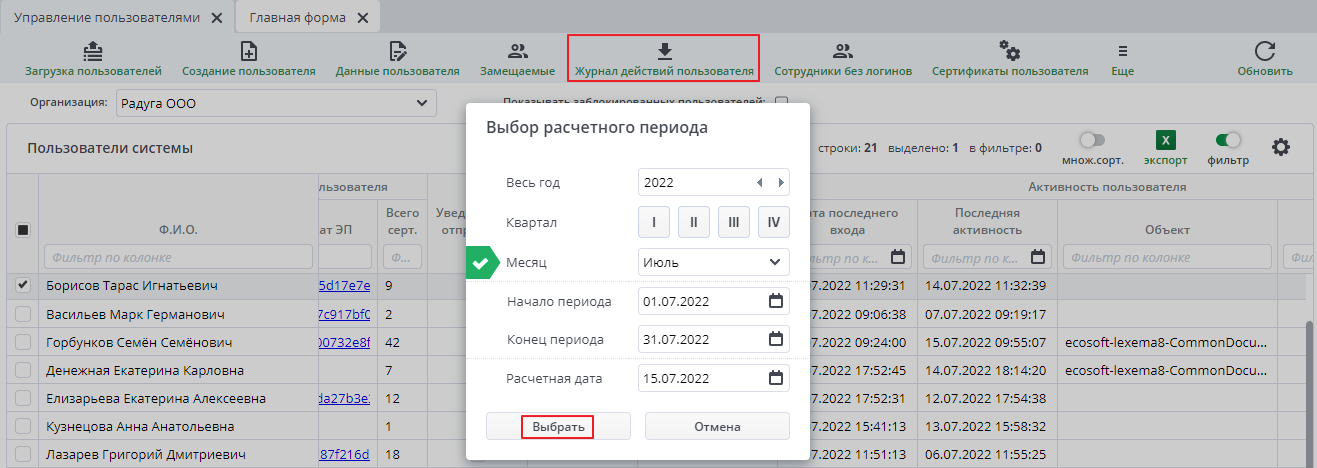Open Месяц dropdown showing Июль
This screenshot has width=1317, height=468.
(714, 262)
